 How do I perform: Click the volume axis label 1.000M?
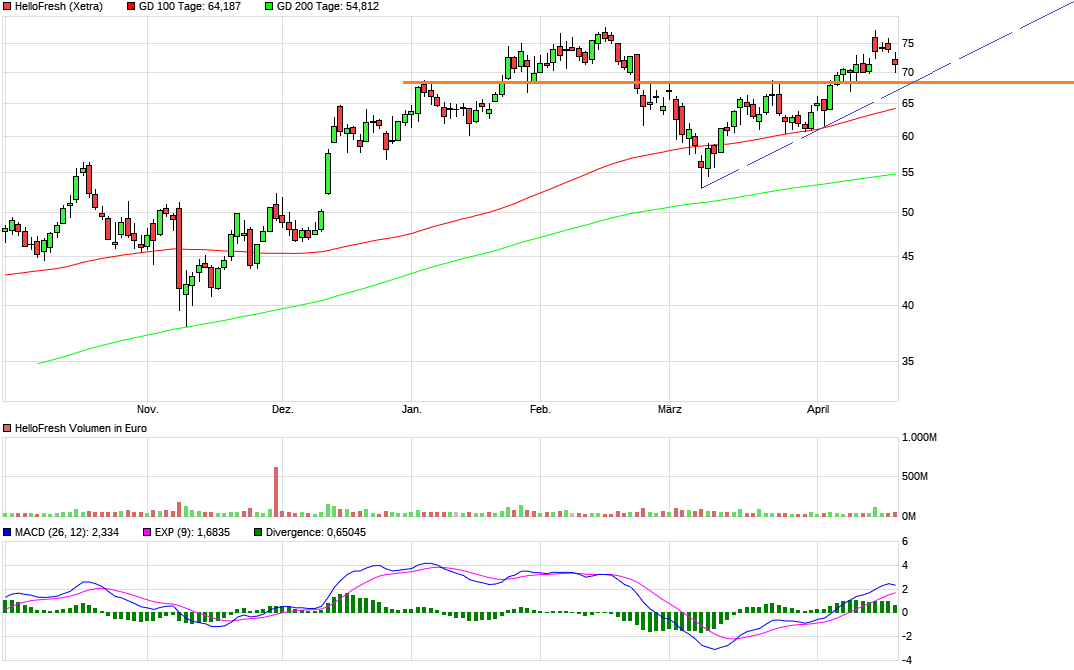919,437
